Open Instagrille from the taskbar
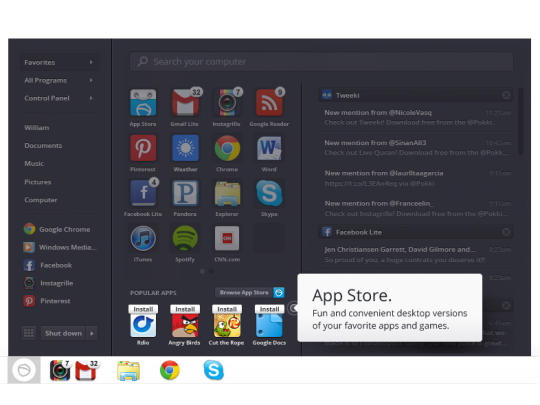 coord(60,370)
